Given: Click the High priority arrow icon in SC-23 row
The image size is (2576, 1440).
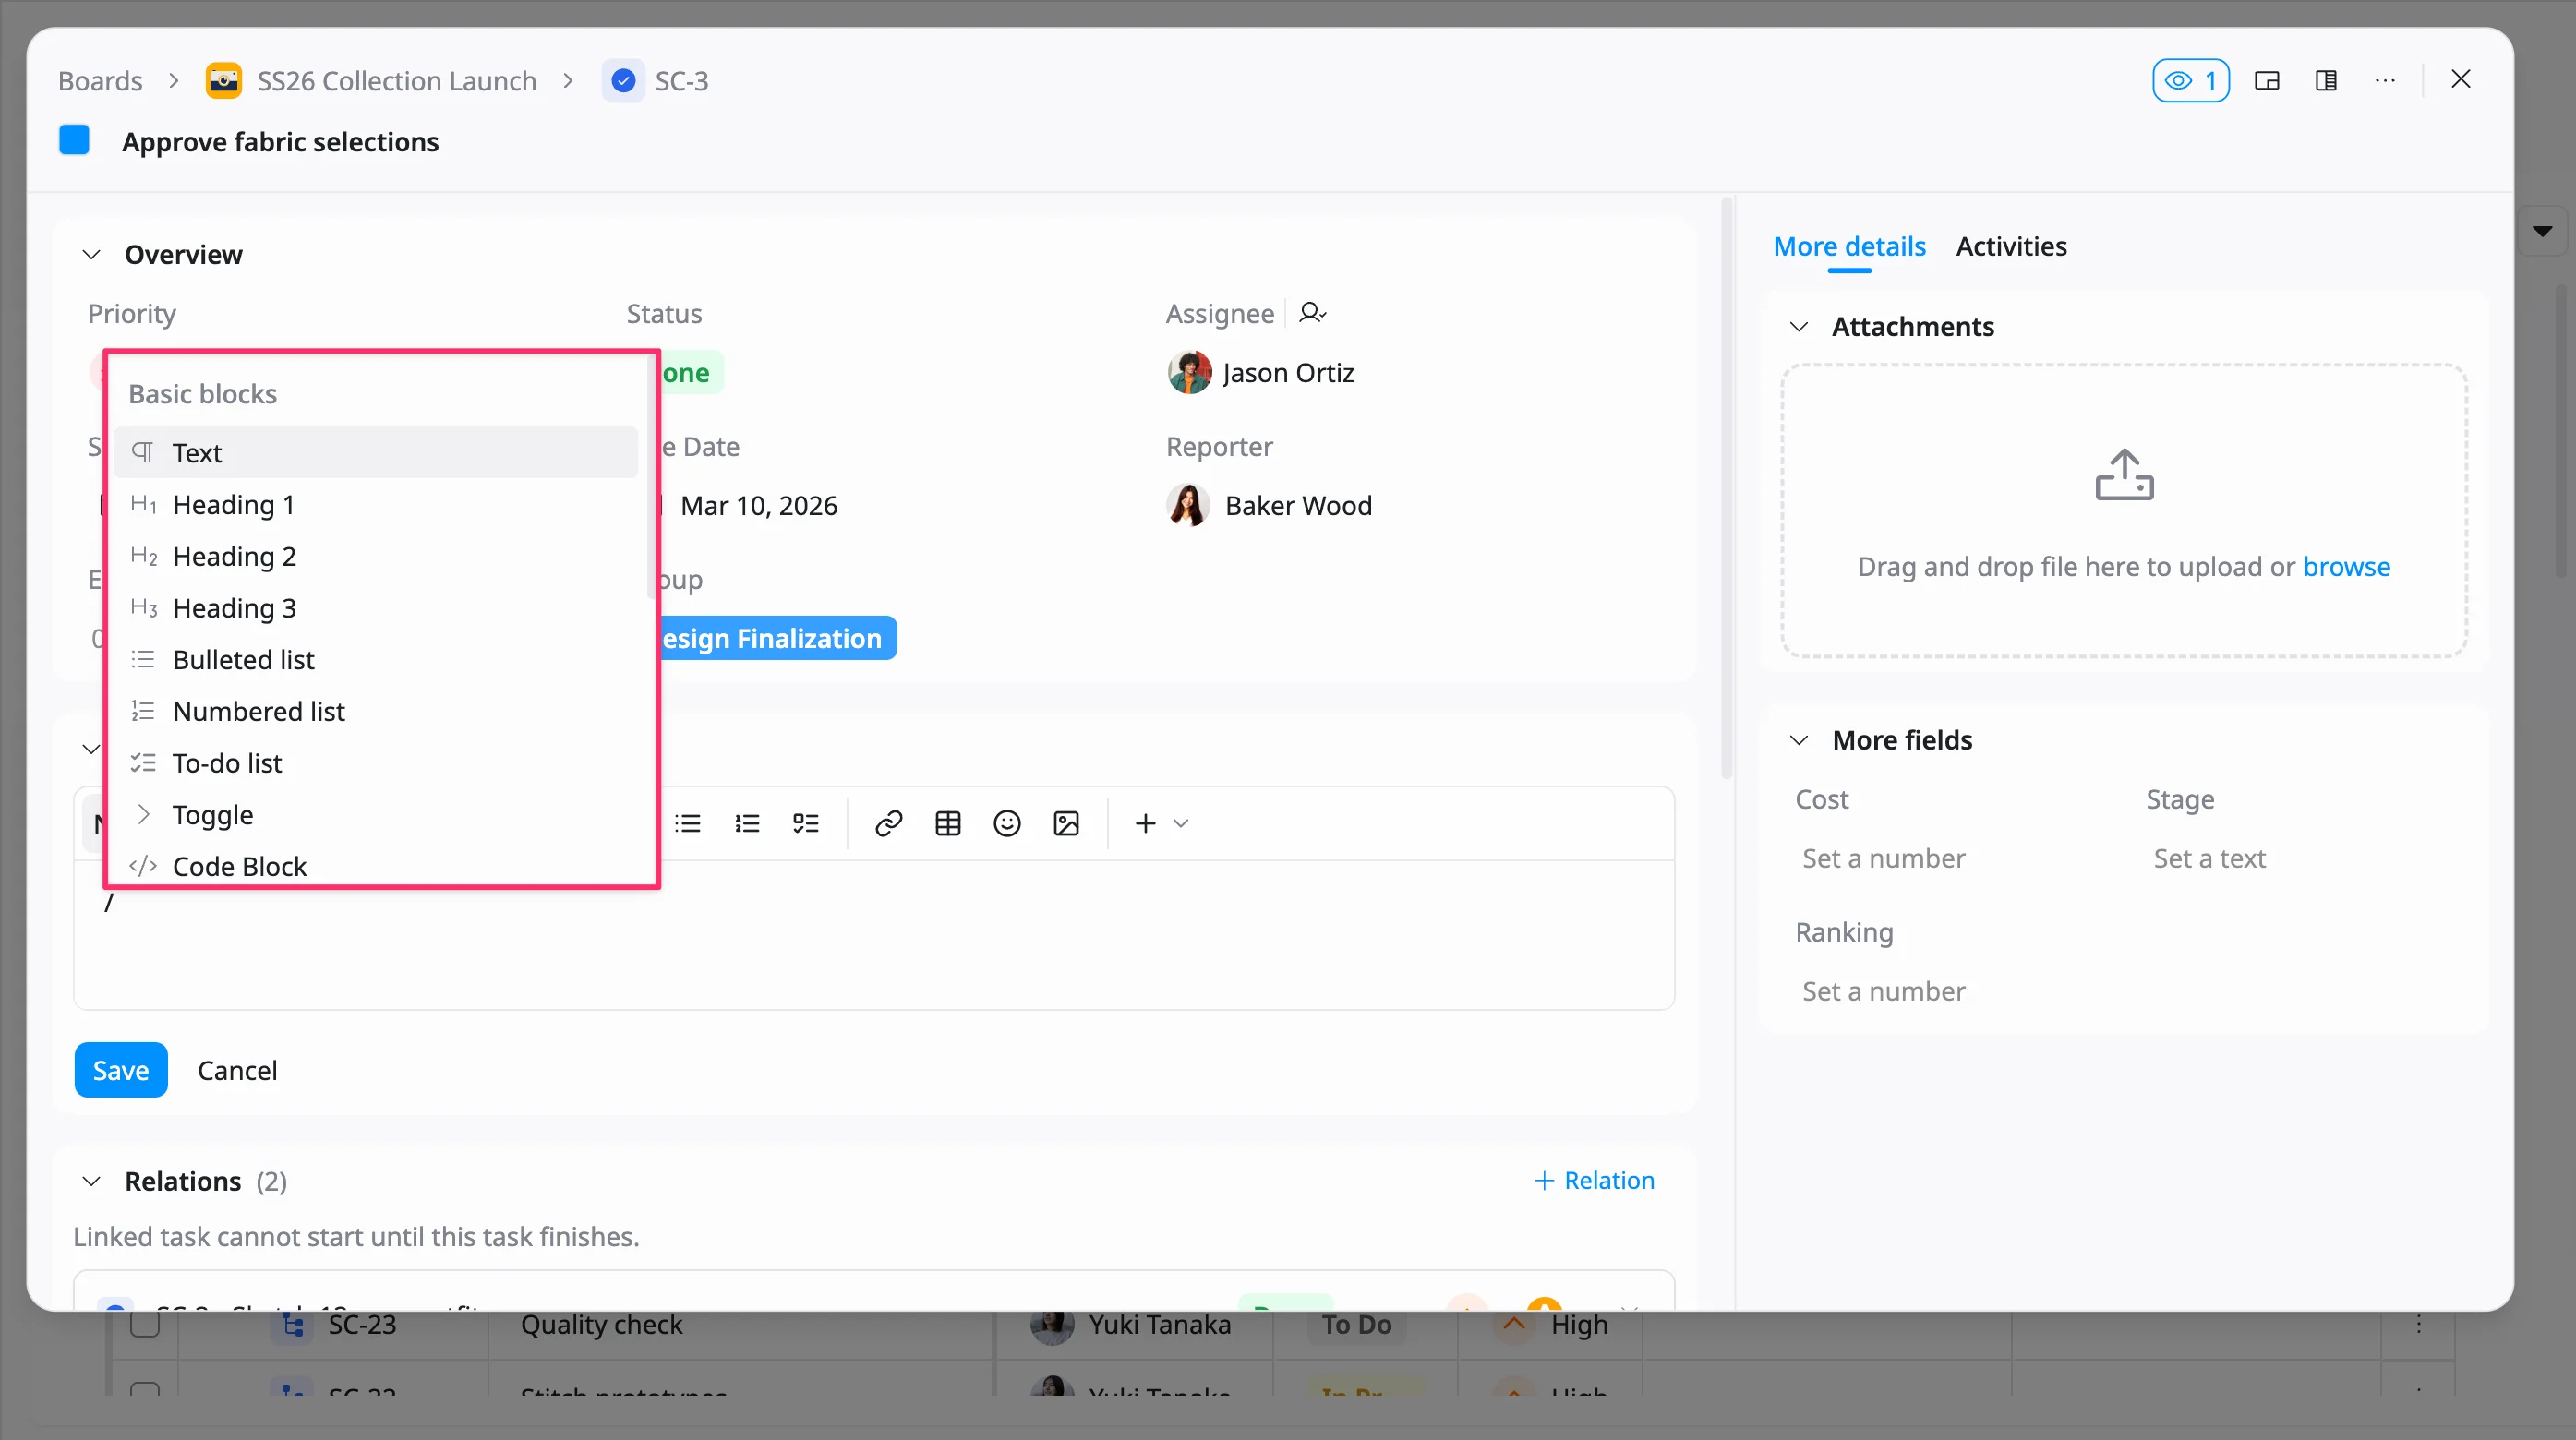Looking at the screenshot, I should coord(1513,1324).
